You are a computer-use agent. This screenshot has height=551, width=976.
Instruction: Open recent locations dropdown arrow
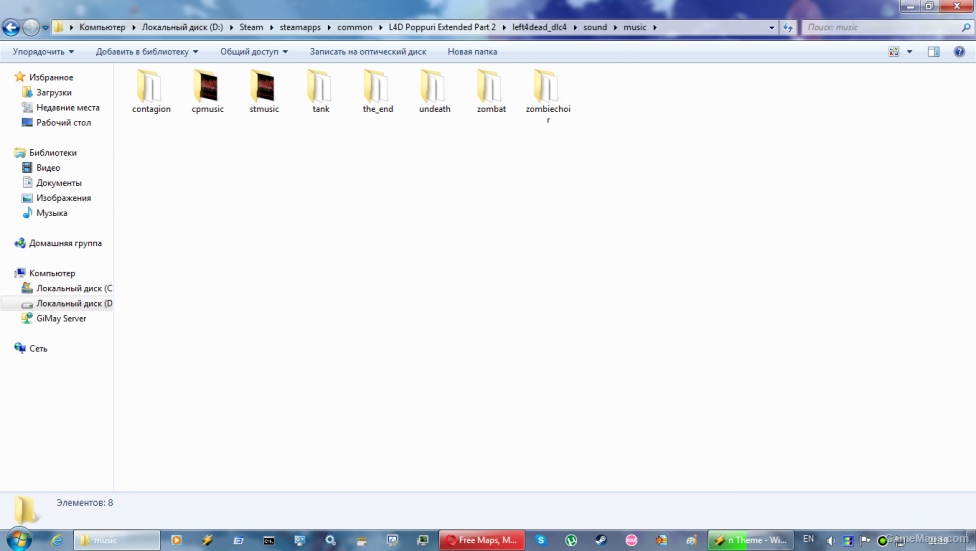[45, 27]
